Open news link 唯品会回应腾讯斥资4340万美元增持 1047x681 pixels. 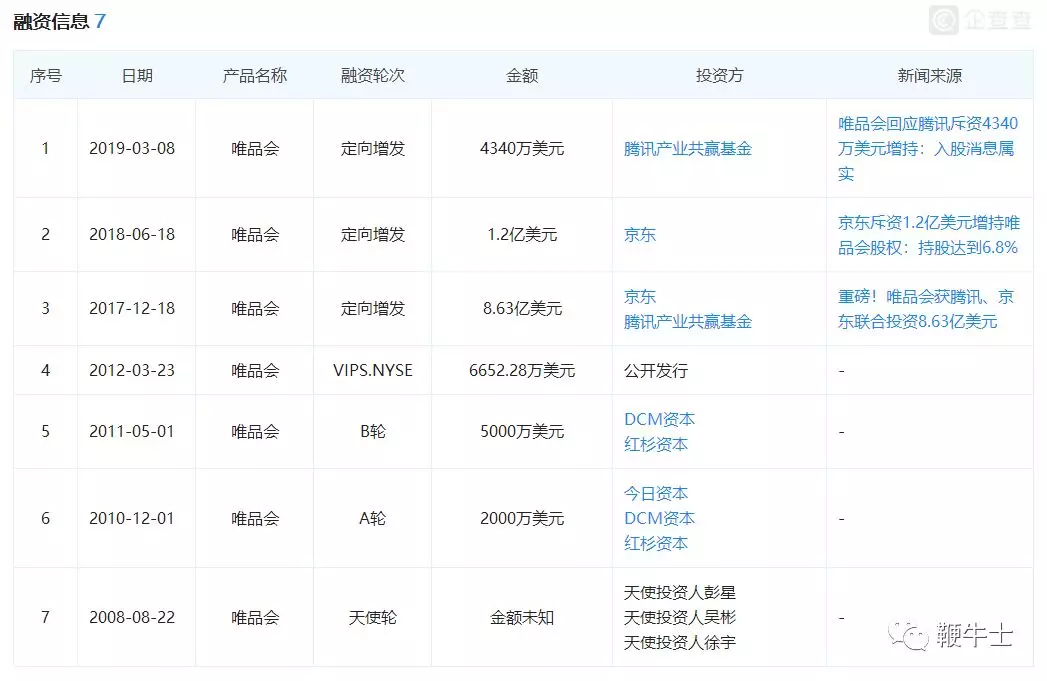(x=927, y=148)
